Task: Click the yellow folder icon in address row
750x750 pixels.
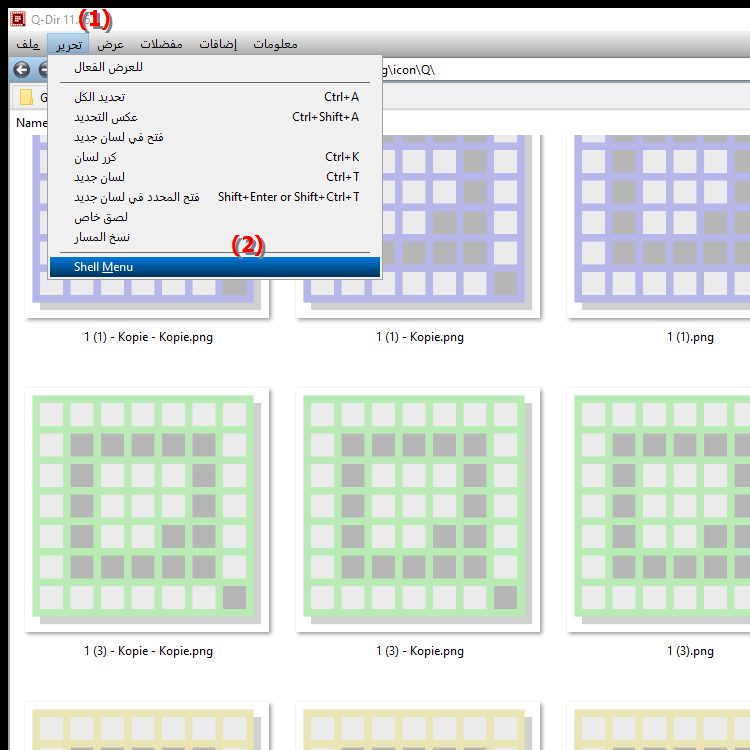Action: [x=26, y=97]
